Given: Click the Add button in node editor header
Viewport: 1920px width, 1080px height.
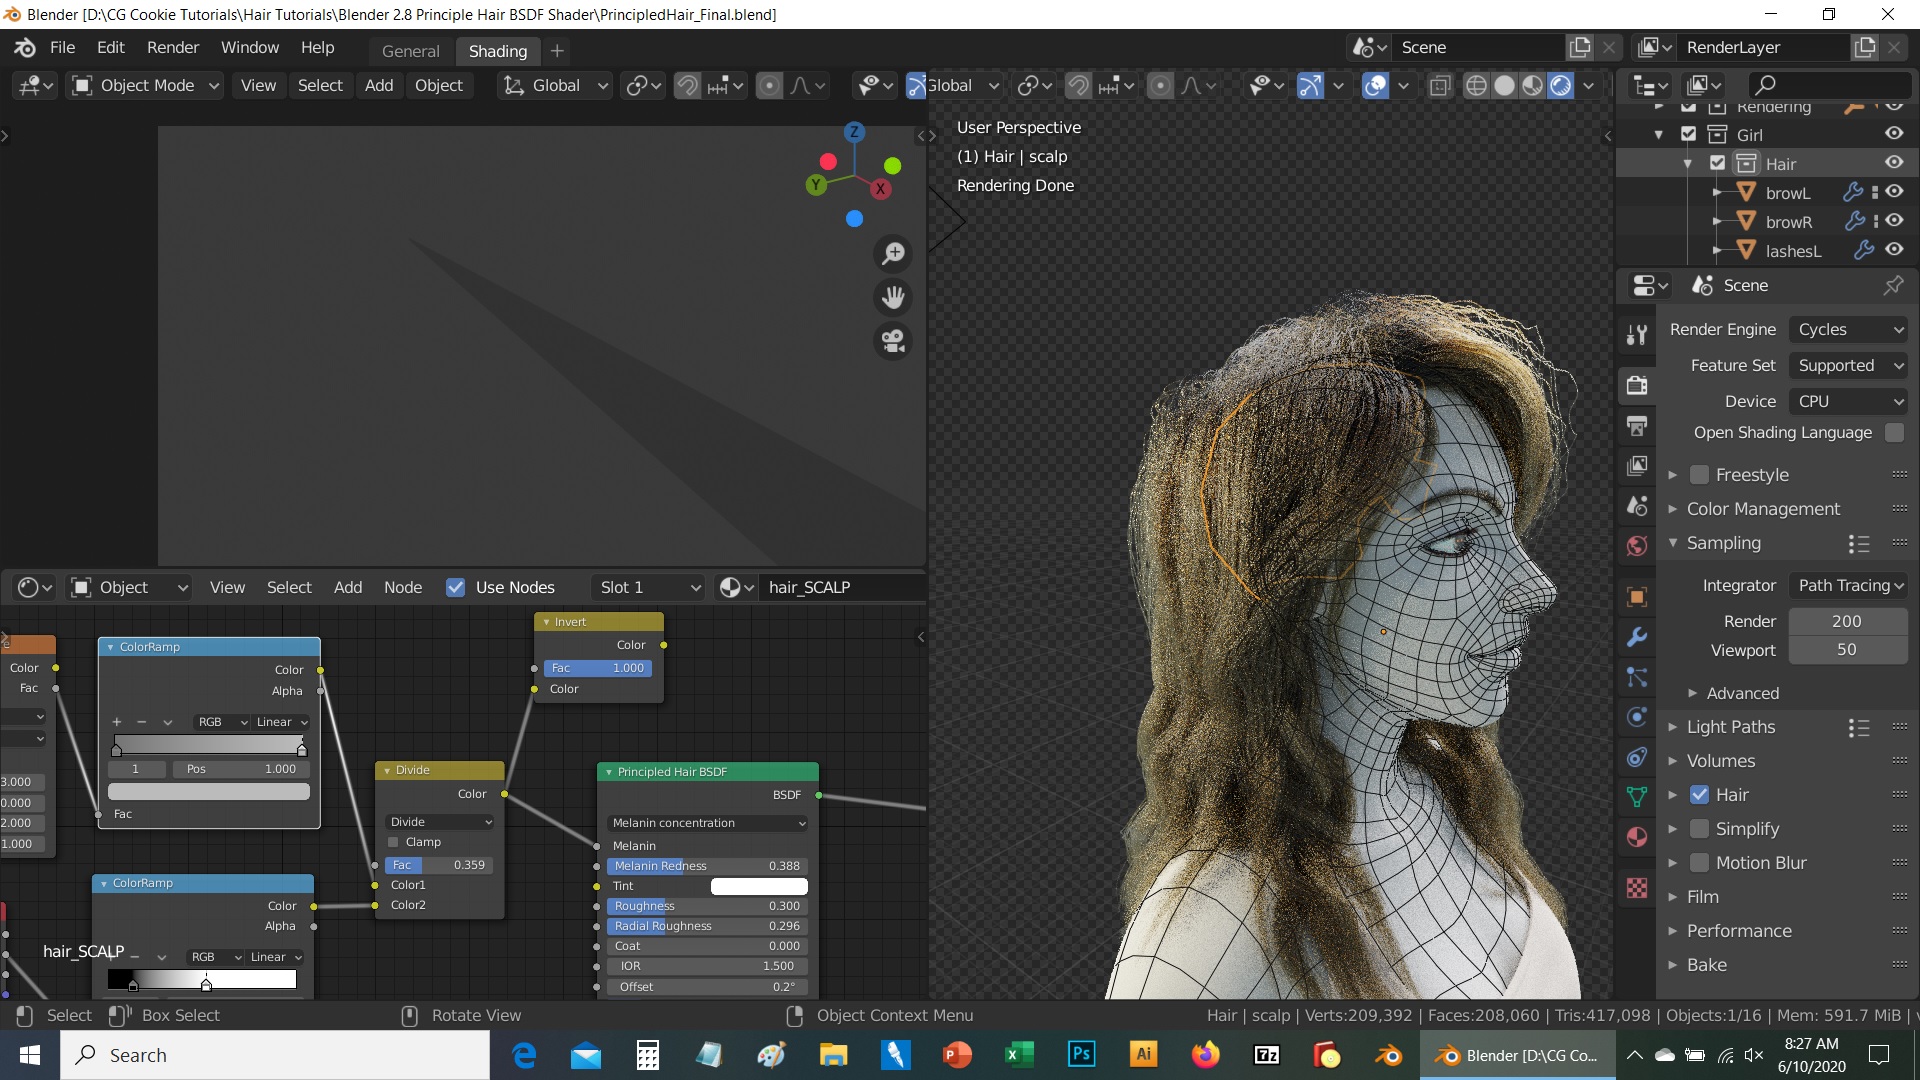Looking at the screenshot, I should tap(347, 588).
